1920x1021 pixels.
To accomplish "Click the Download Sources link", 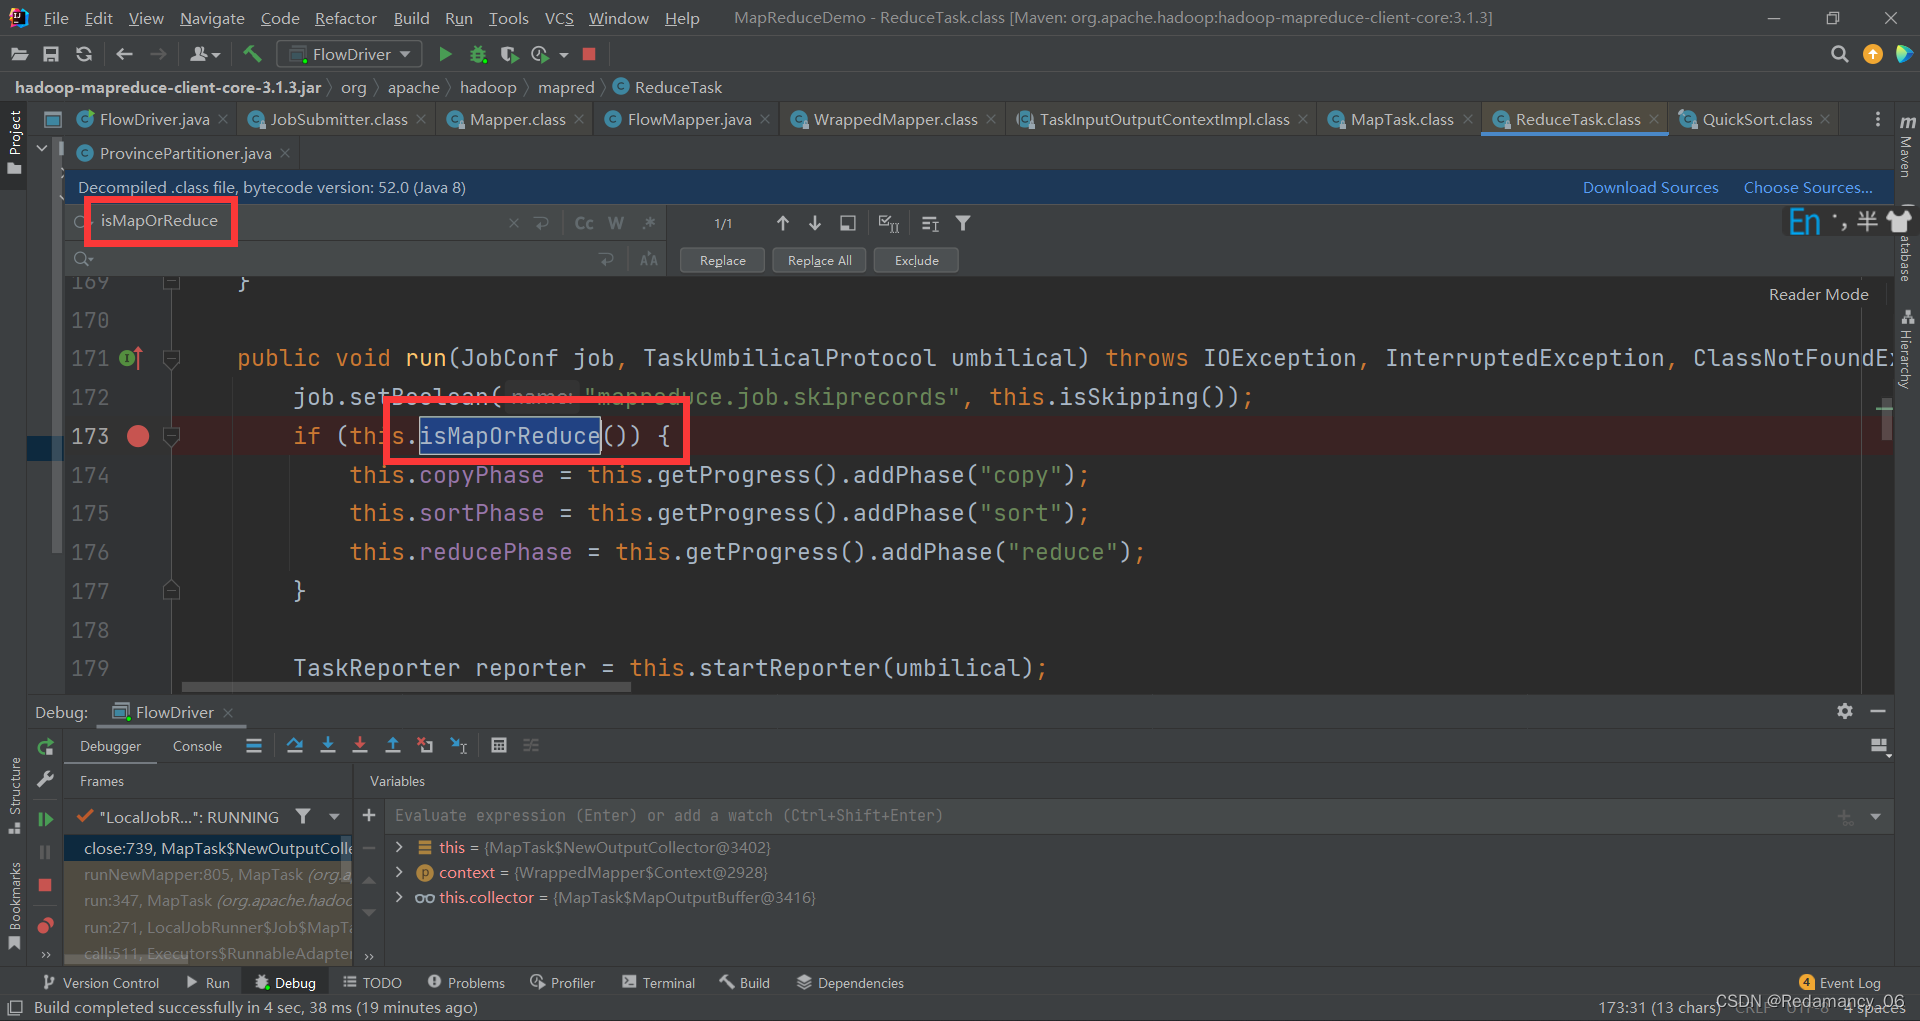I will 1650,187.
